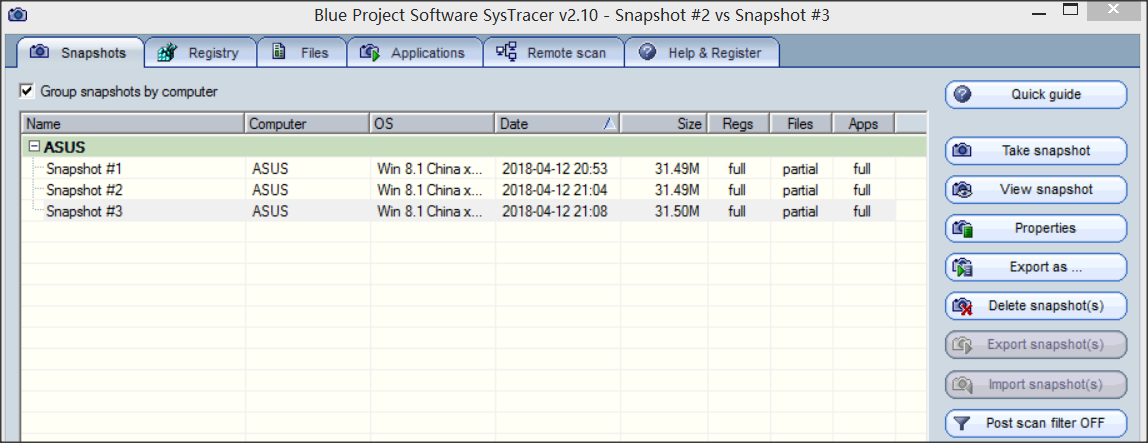This screenshot has width=1148, height=443.
Task: Click the Export as ... button
Action: 1035,267
